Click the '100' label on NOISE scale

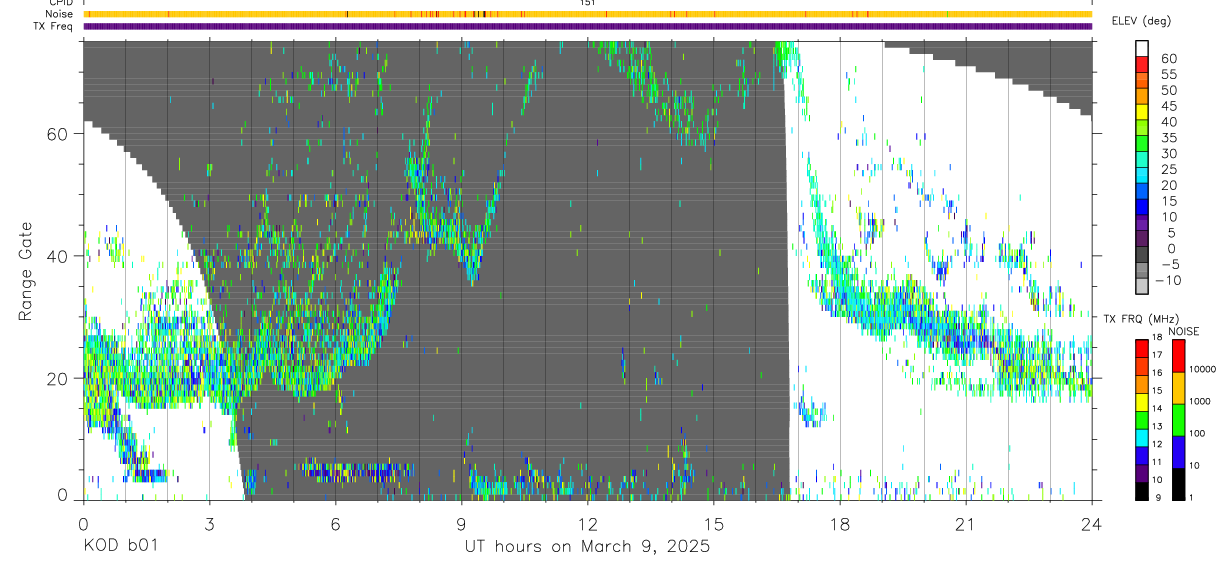coord(1197,433)
